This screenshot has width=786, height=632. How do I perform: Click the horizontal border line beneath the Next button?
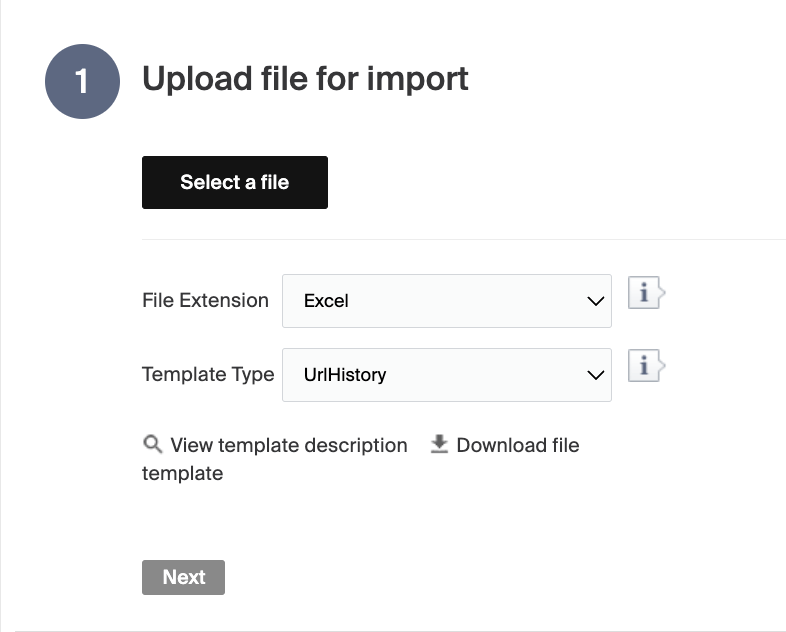tap(400, 630)
